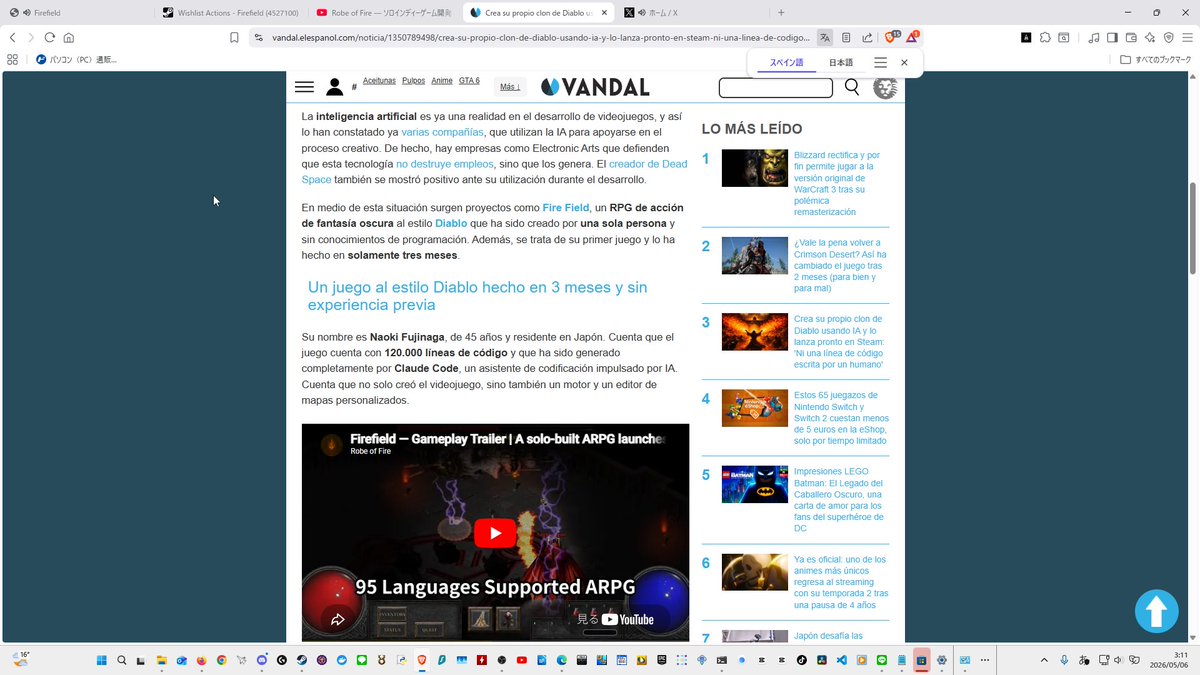This screenshot has width=1200, height=675.
Task: Switch to the ホーム / X tab
Action: [x=690, y=12]
